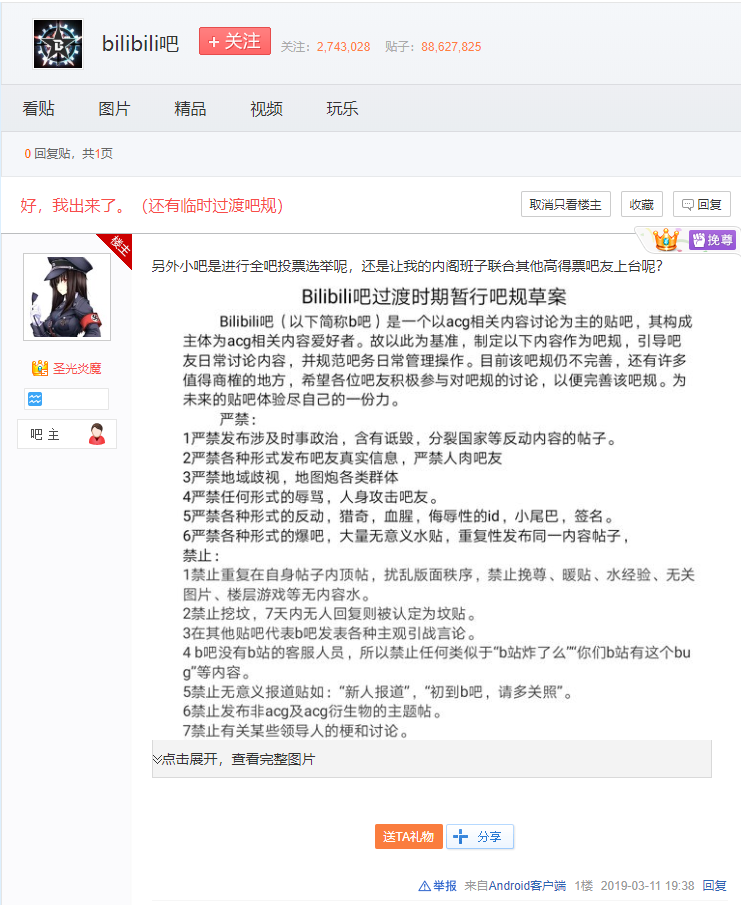Screen dimensions: 741x905
Task: Toggle 取消只看楼主 filter off
Action: point(566,204)
